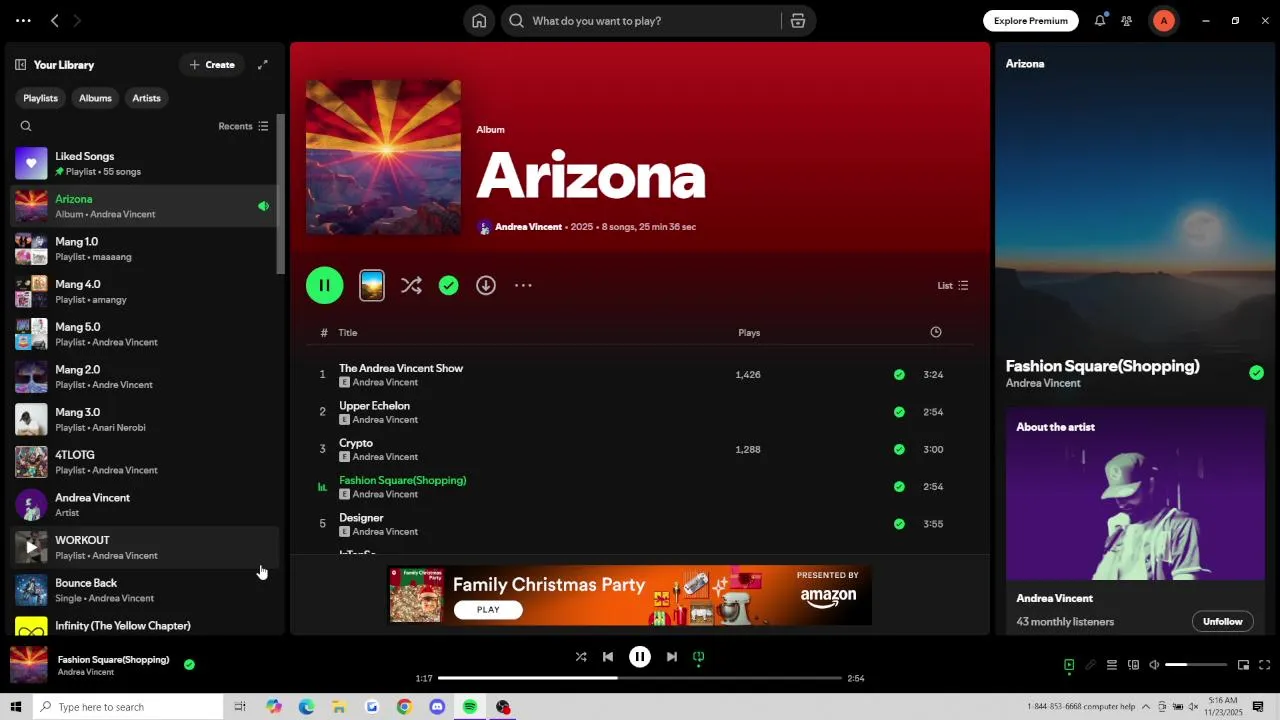The height and width of the screenshot is (720, 1280).
Task: Mute with the volume speaker icon
Action: click(1154, 665)
